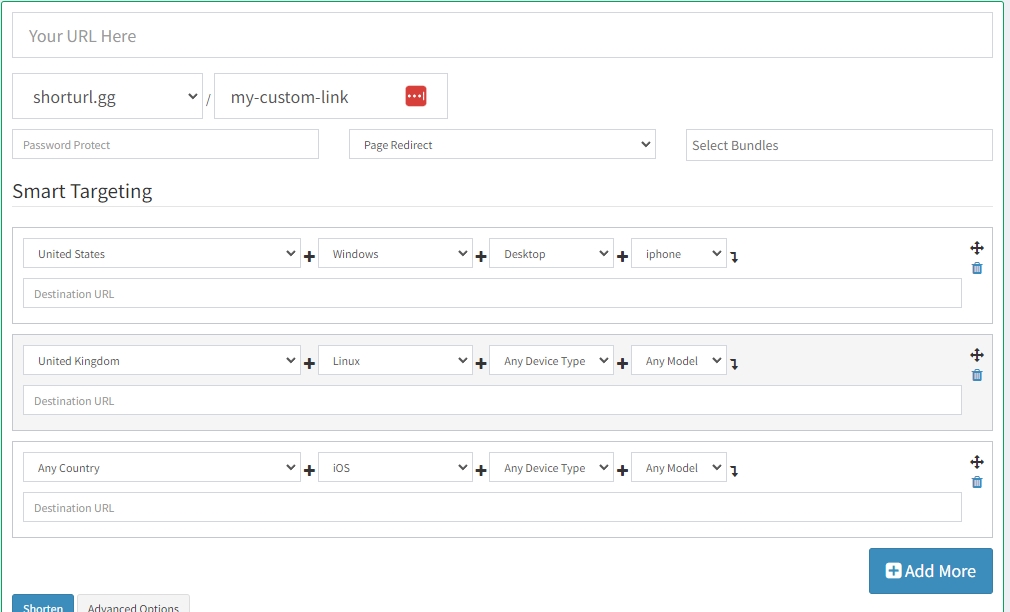Open the Page Redirect dropdown

(502, 144)
